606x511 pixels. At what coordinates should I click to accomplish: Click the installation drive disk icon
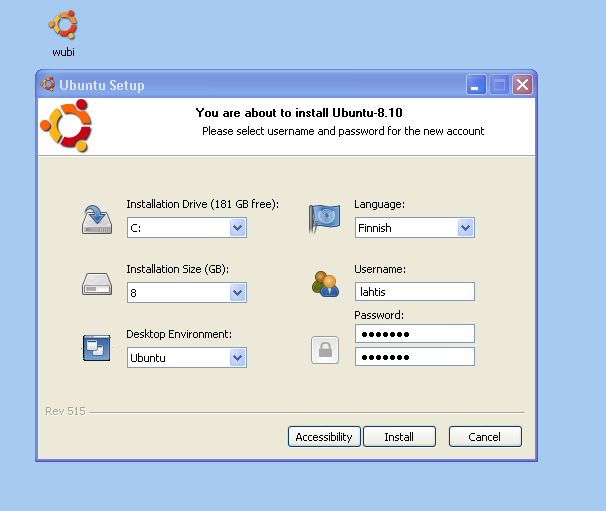97,220
